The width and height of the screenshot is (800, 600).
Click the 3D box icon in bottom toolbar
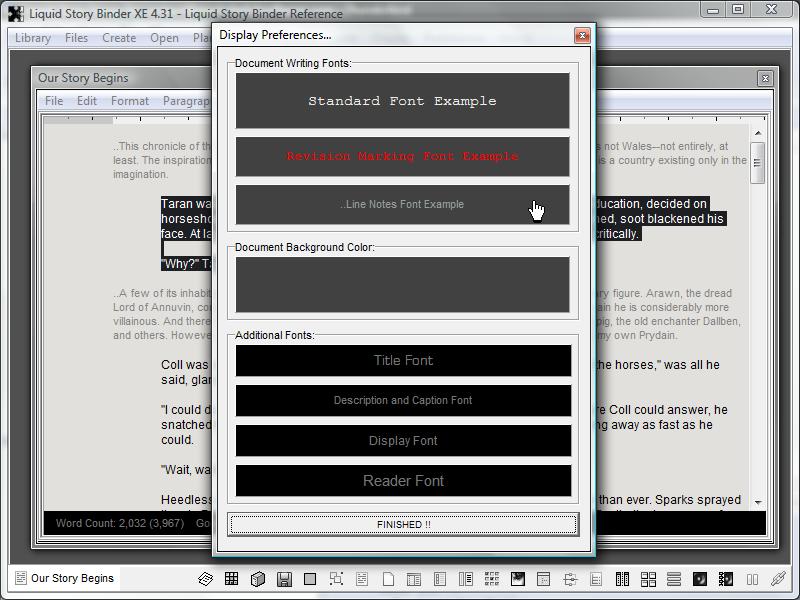tap(257, 579)
